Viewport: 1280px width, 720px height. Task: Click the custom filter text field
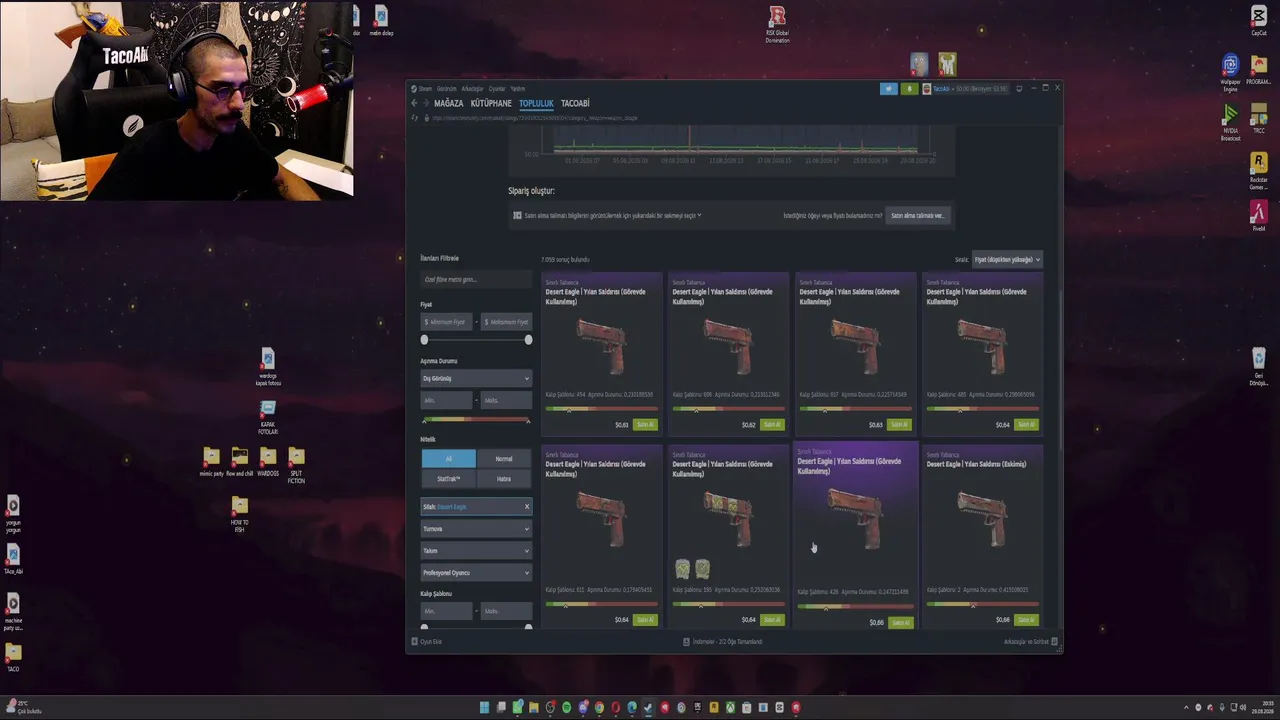pyautogui.click(x=476, y=279)
